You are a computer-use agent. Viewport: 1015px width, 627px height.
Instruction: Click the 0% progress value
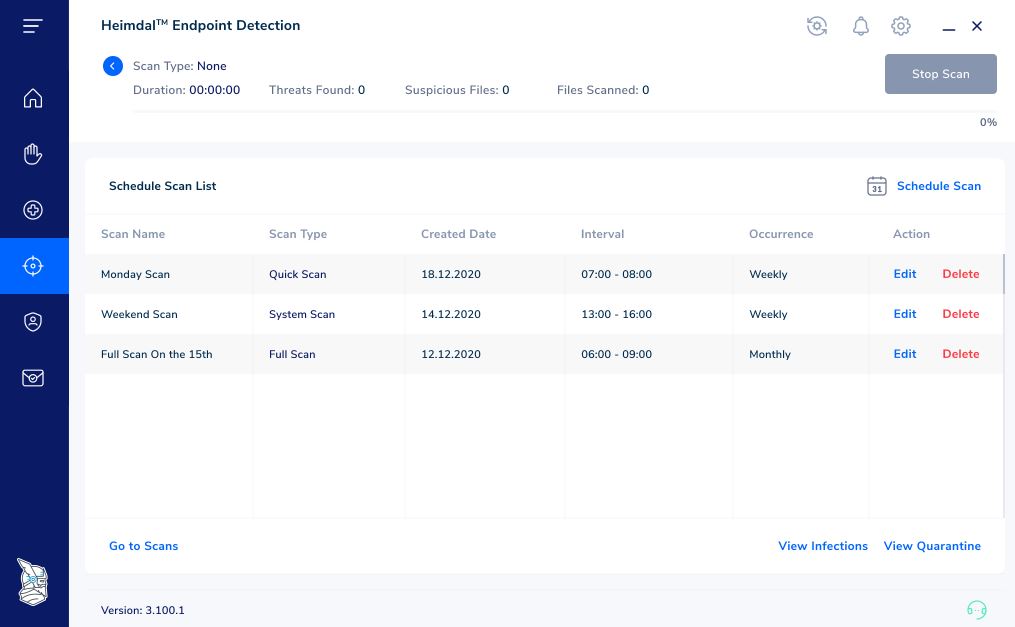click(988, 122)
